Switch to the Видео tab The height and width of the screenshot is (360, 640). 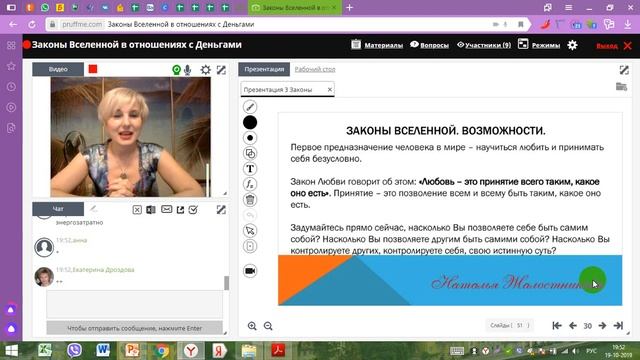[58, 69]
